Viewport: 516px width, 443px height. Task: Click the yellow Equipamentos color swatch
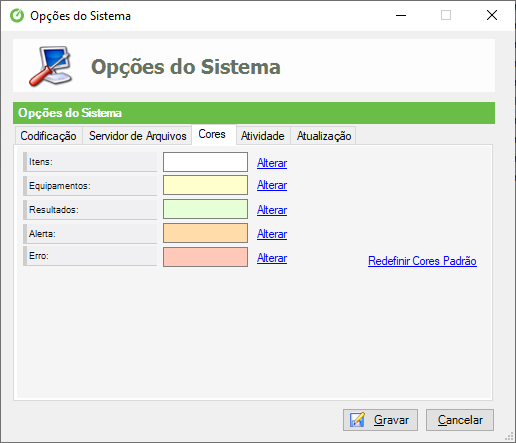click(205, 185)
